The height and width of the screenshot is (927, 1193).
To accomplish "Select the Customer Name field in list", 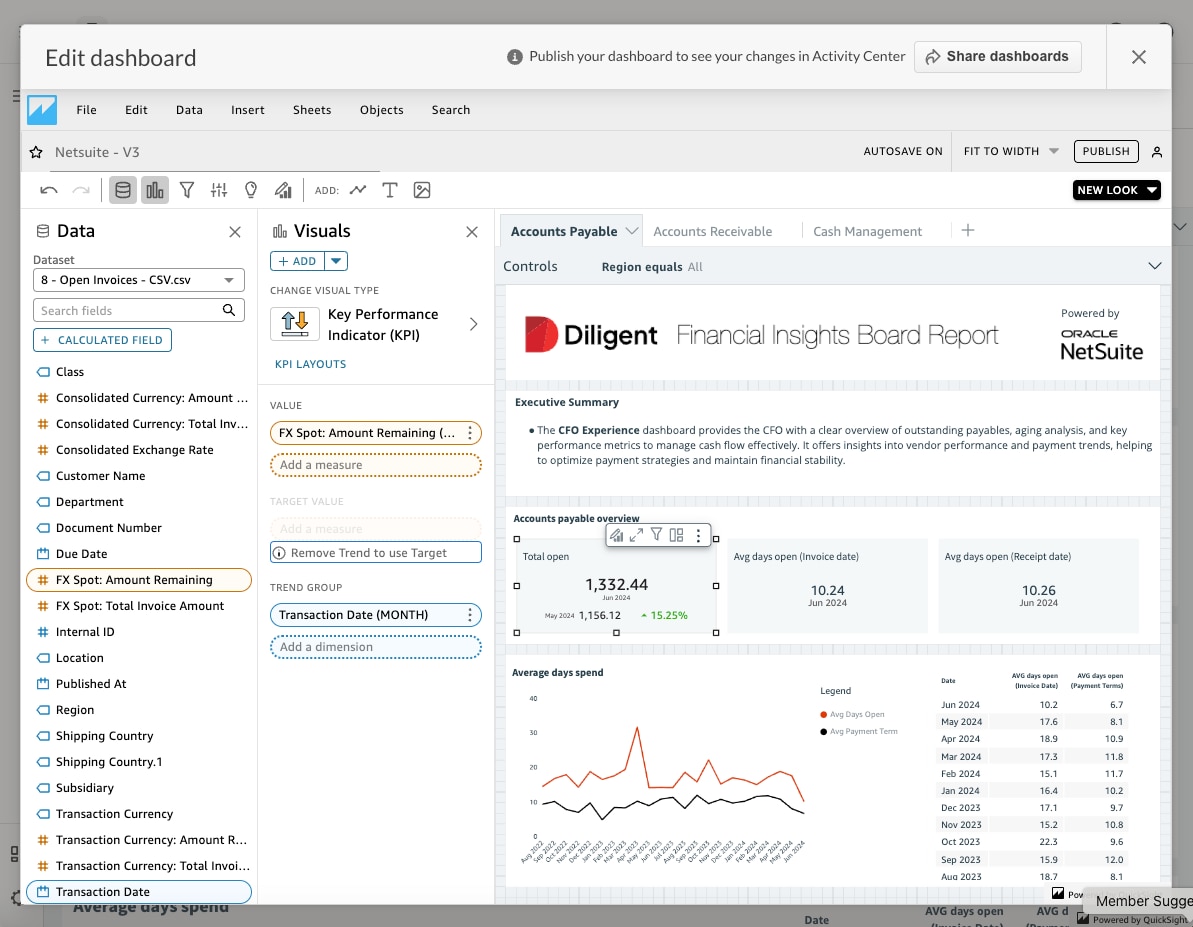I will tap(100, 476).
